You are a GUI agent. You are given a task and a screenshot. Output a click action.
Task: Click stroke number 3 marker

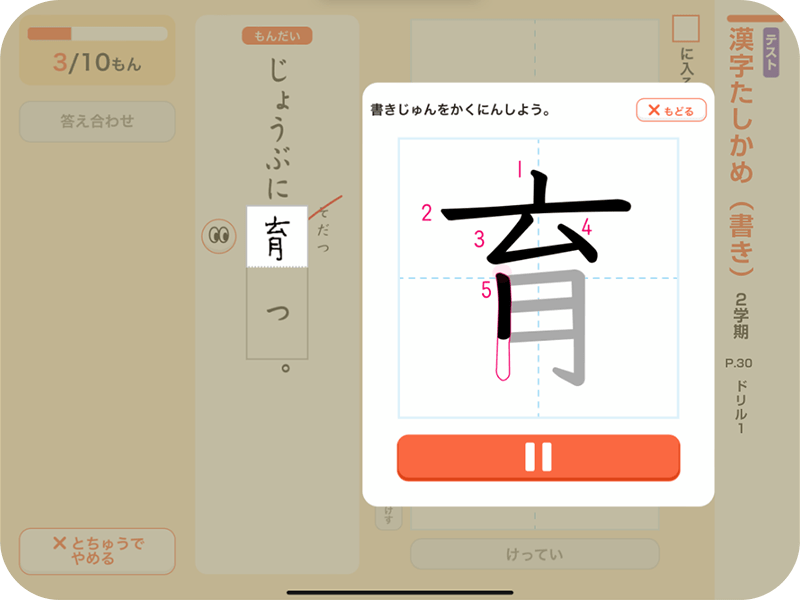point(479,239)
